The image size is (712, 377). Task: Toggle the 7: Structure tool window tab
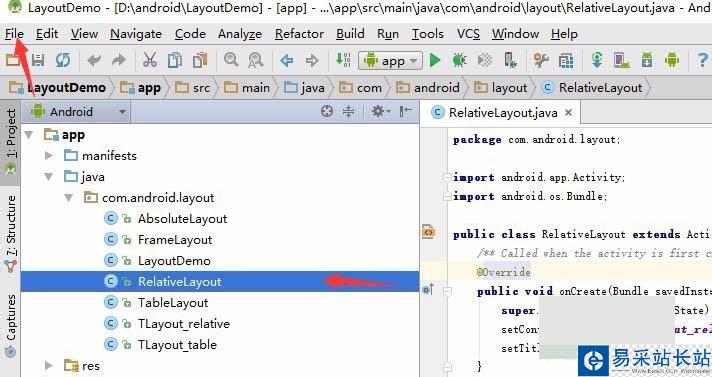point(10,233)
